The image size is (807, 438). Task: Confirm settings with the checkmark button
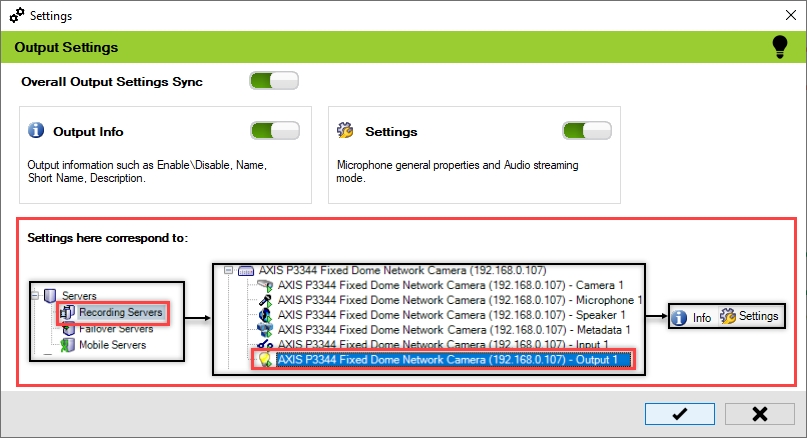[x=679, y=414]
